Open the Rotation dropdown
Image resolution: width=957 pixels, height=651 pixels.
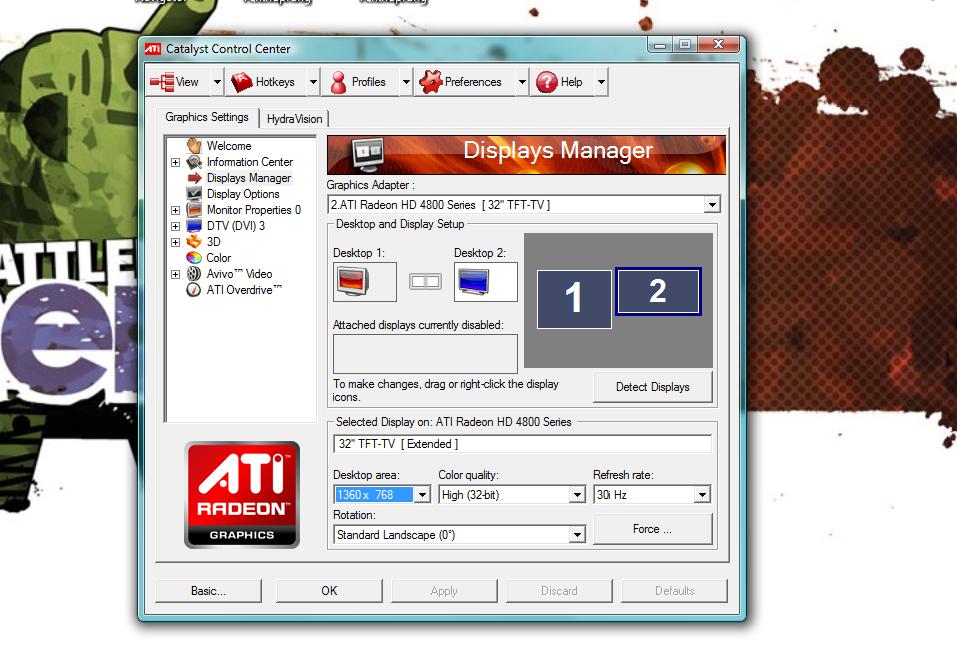tap(577, 534)
